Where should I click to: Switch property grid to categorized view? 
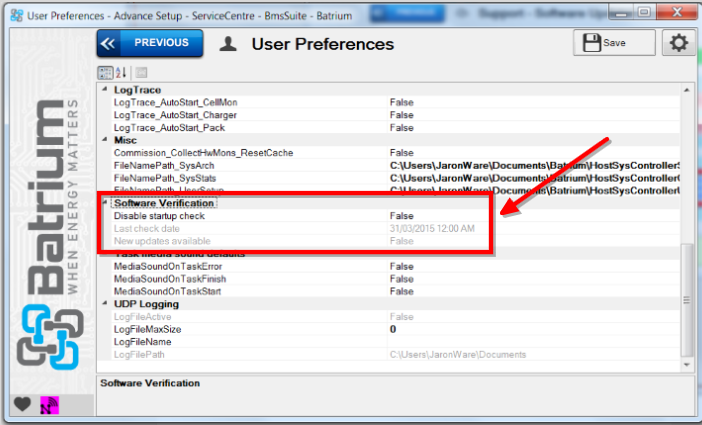coord(106,73)
